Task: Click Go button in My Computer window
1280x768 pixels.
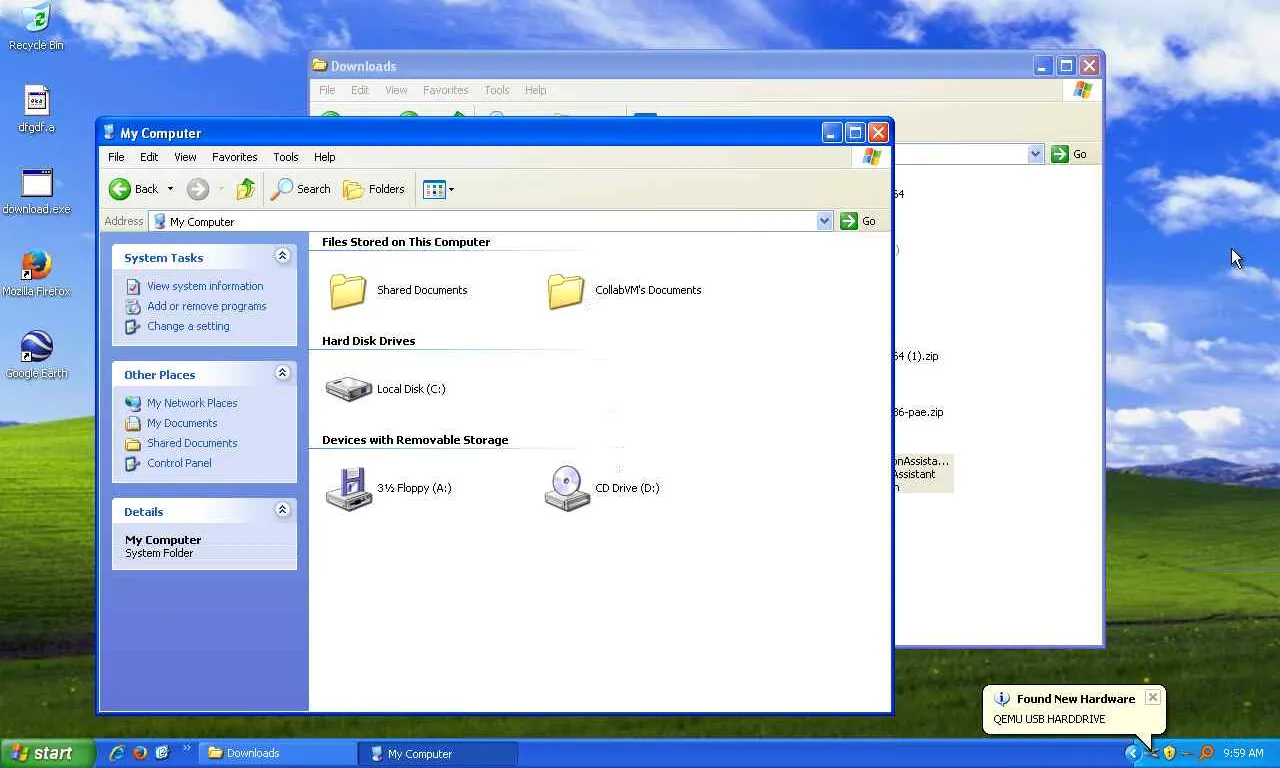Action: tap(859, 221)
